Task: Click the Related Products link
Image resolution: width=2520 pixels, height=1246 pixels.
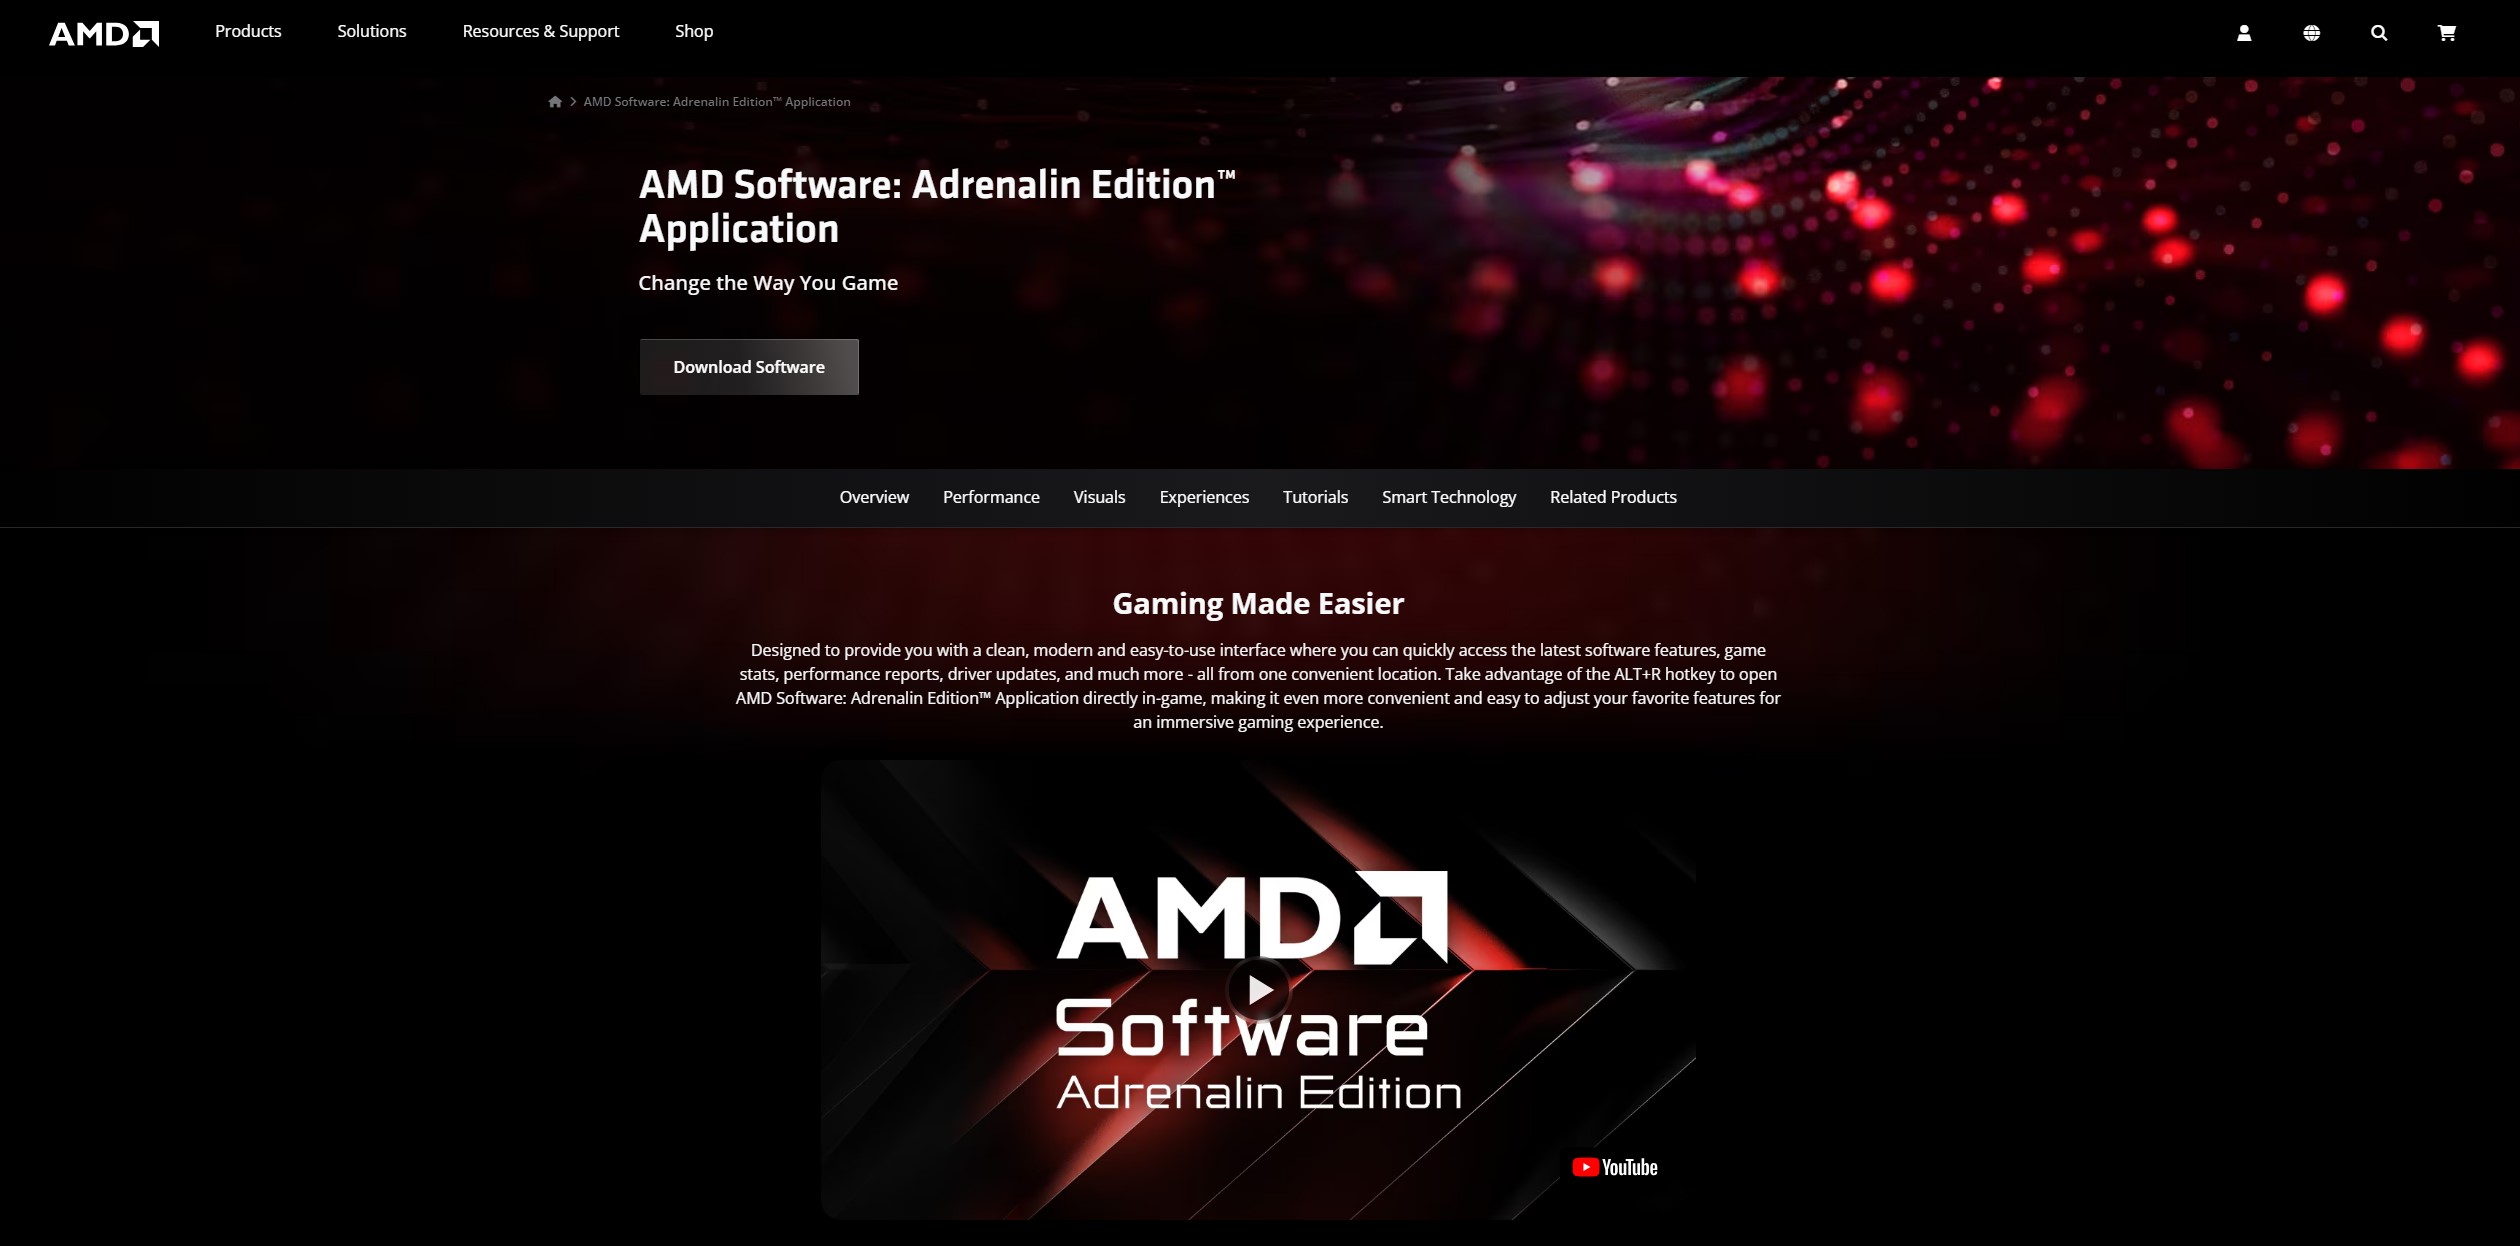Action: pyautogui.click(x=1612, y=497)
